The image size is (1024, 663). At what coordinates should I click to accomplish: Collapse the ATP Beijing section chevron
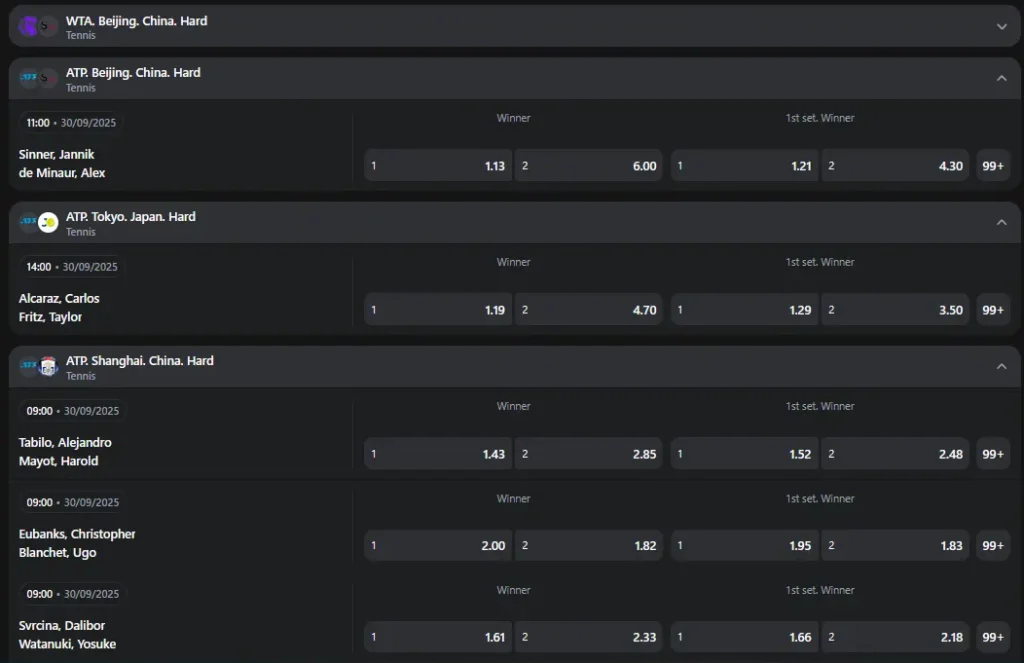(1001, 78)
